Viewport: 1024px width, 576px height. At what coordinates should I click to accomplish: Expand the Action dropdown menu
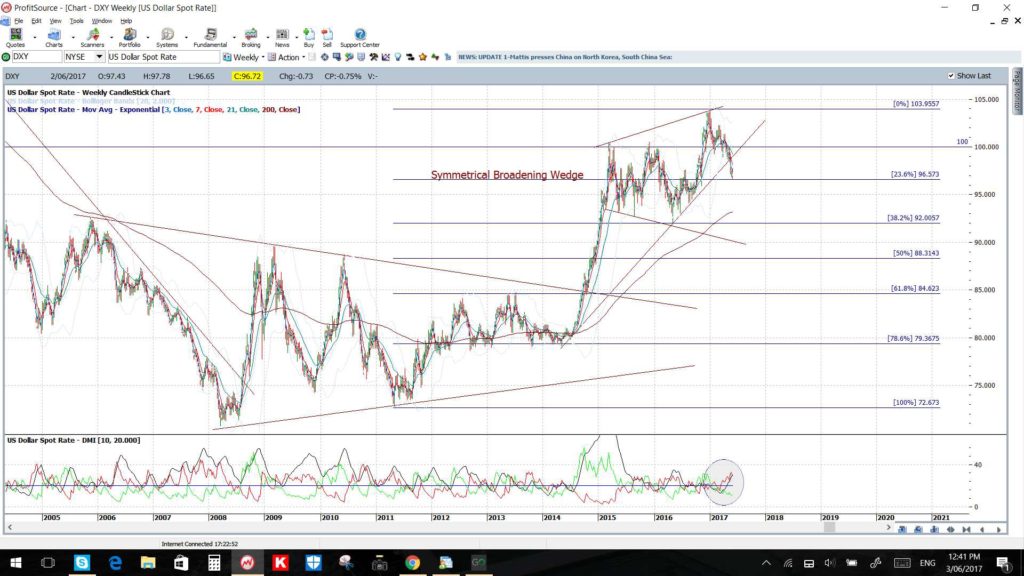point(287,57)
